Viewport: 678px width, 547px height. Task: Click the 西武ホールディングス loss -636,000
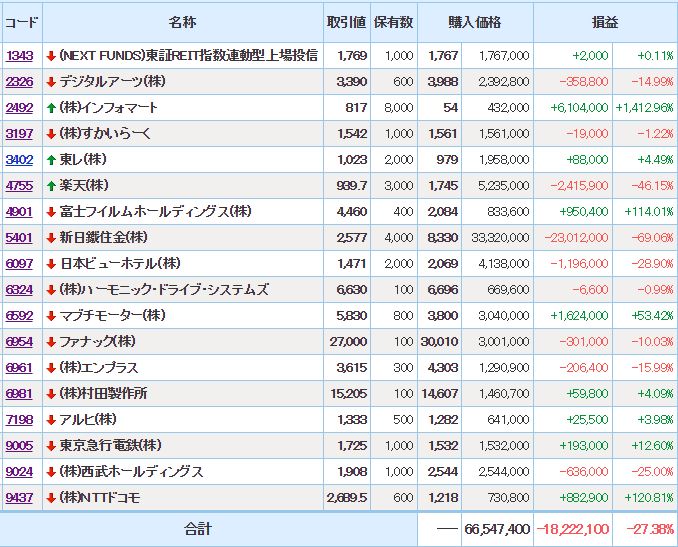584,472
